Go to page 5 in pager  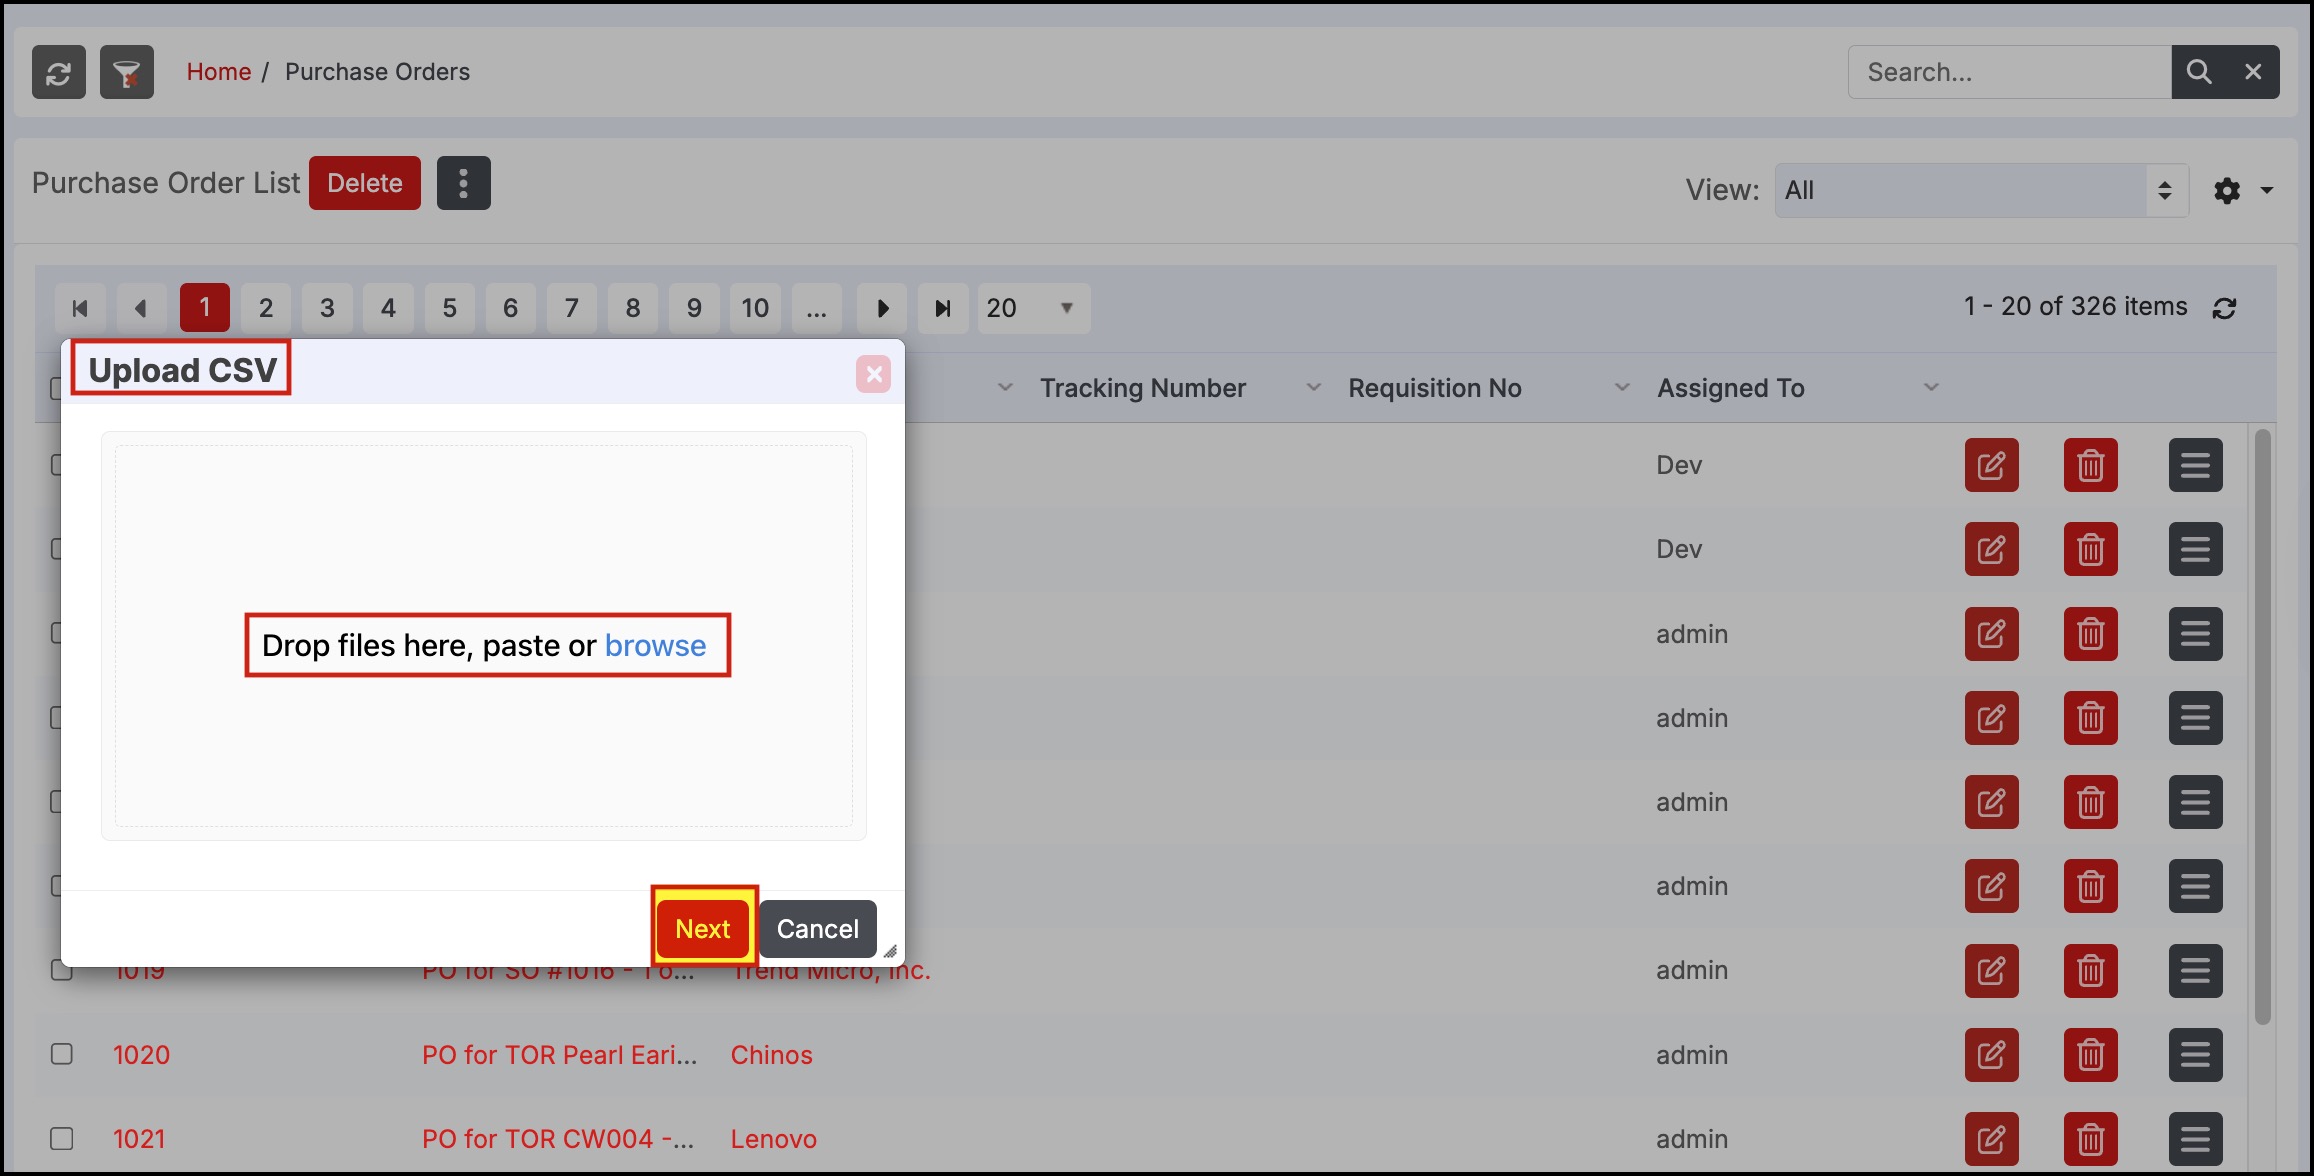pos(449,308)
